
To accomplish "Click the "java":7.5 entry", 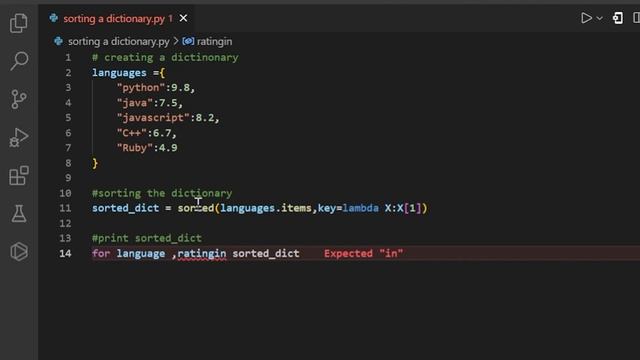I will pos(150,103).
